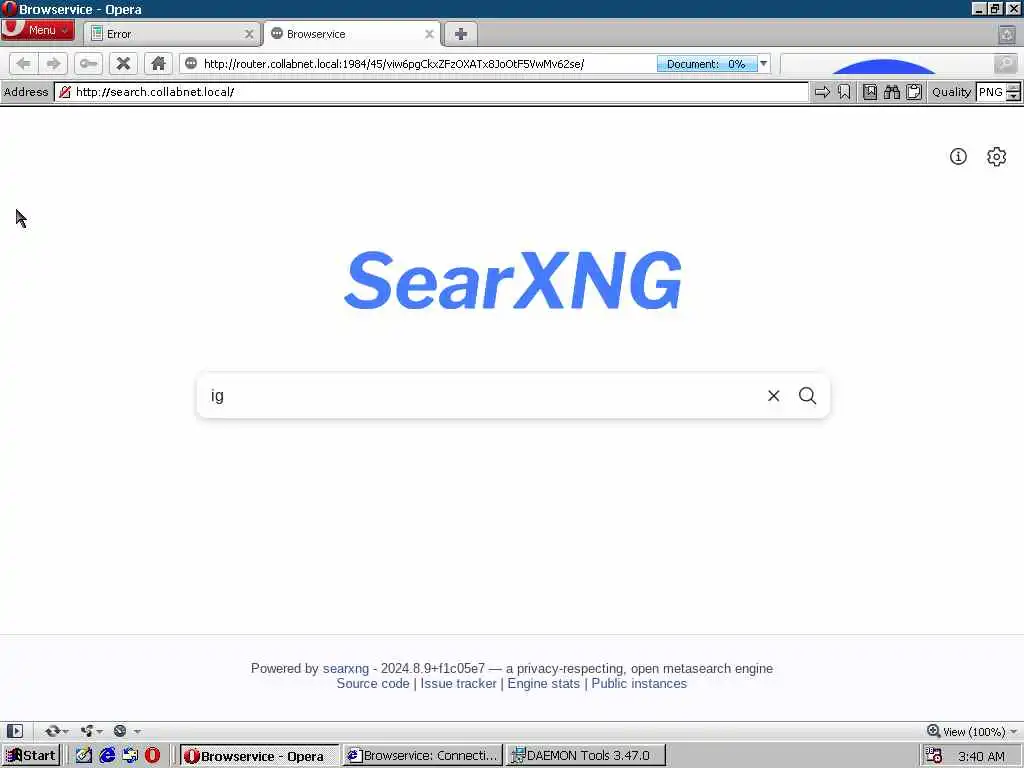The image size is (1024, 768).
Task: Launch Opera from quick launch
Action: [152, 756]
